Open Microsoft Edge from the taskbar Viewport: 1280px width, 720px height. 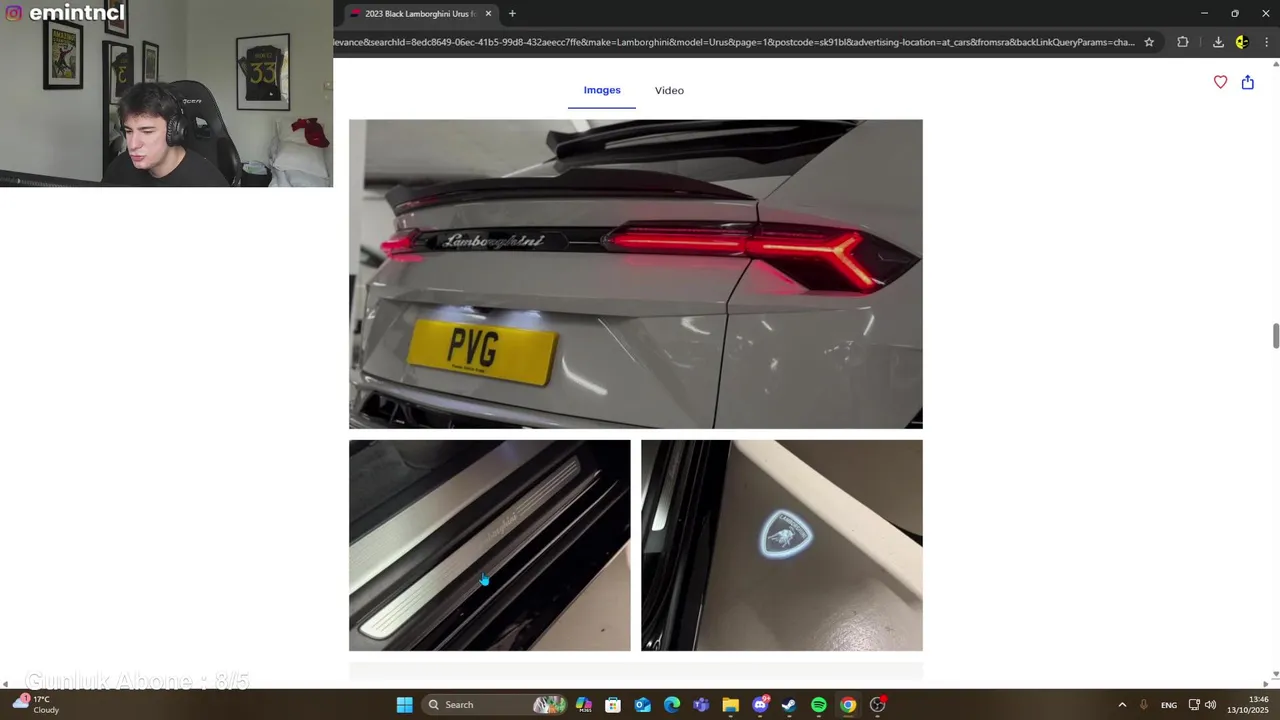pyautogui.click(x=672, y=705)
